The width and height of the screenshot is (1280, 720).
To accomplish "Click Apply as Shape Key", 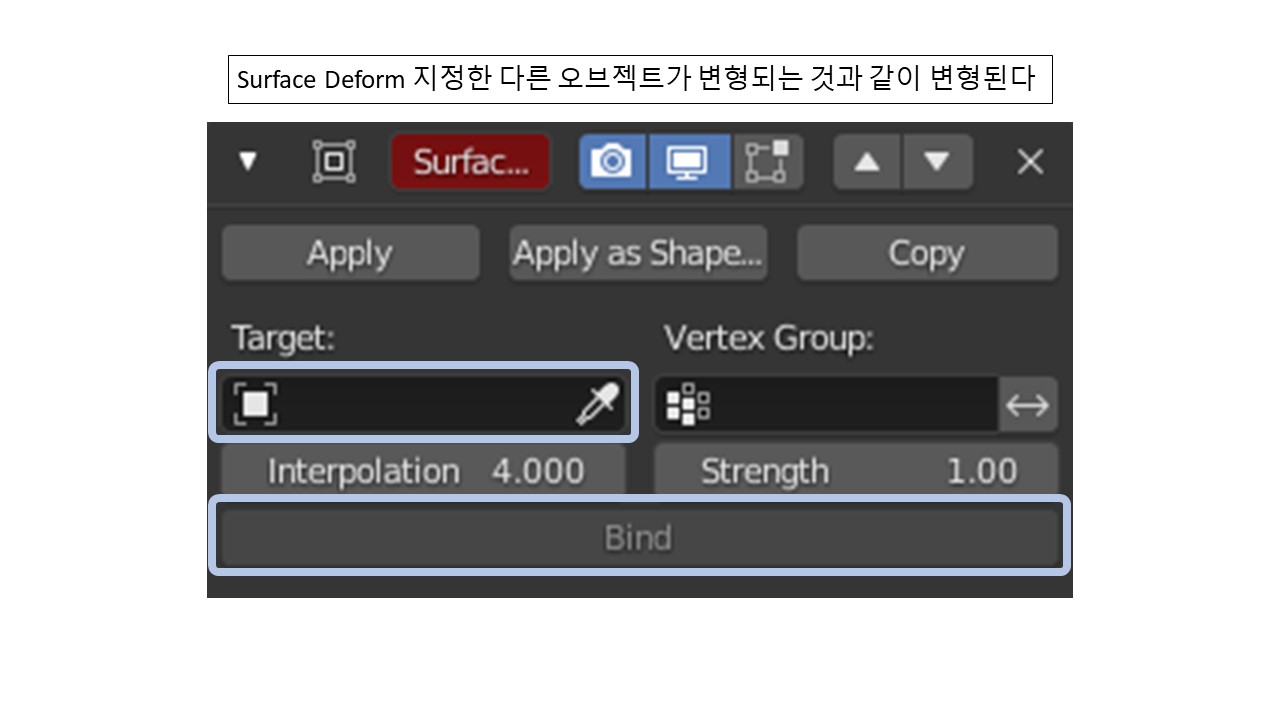I will click(x=637, y=253).
